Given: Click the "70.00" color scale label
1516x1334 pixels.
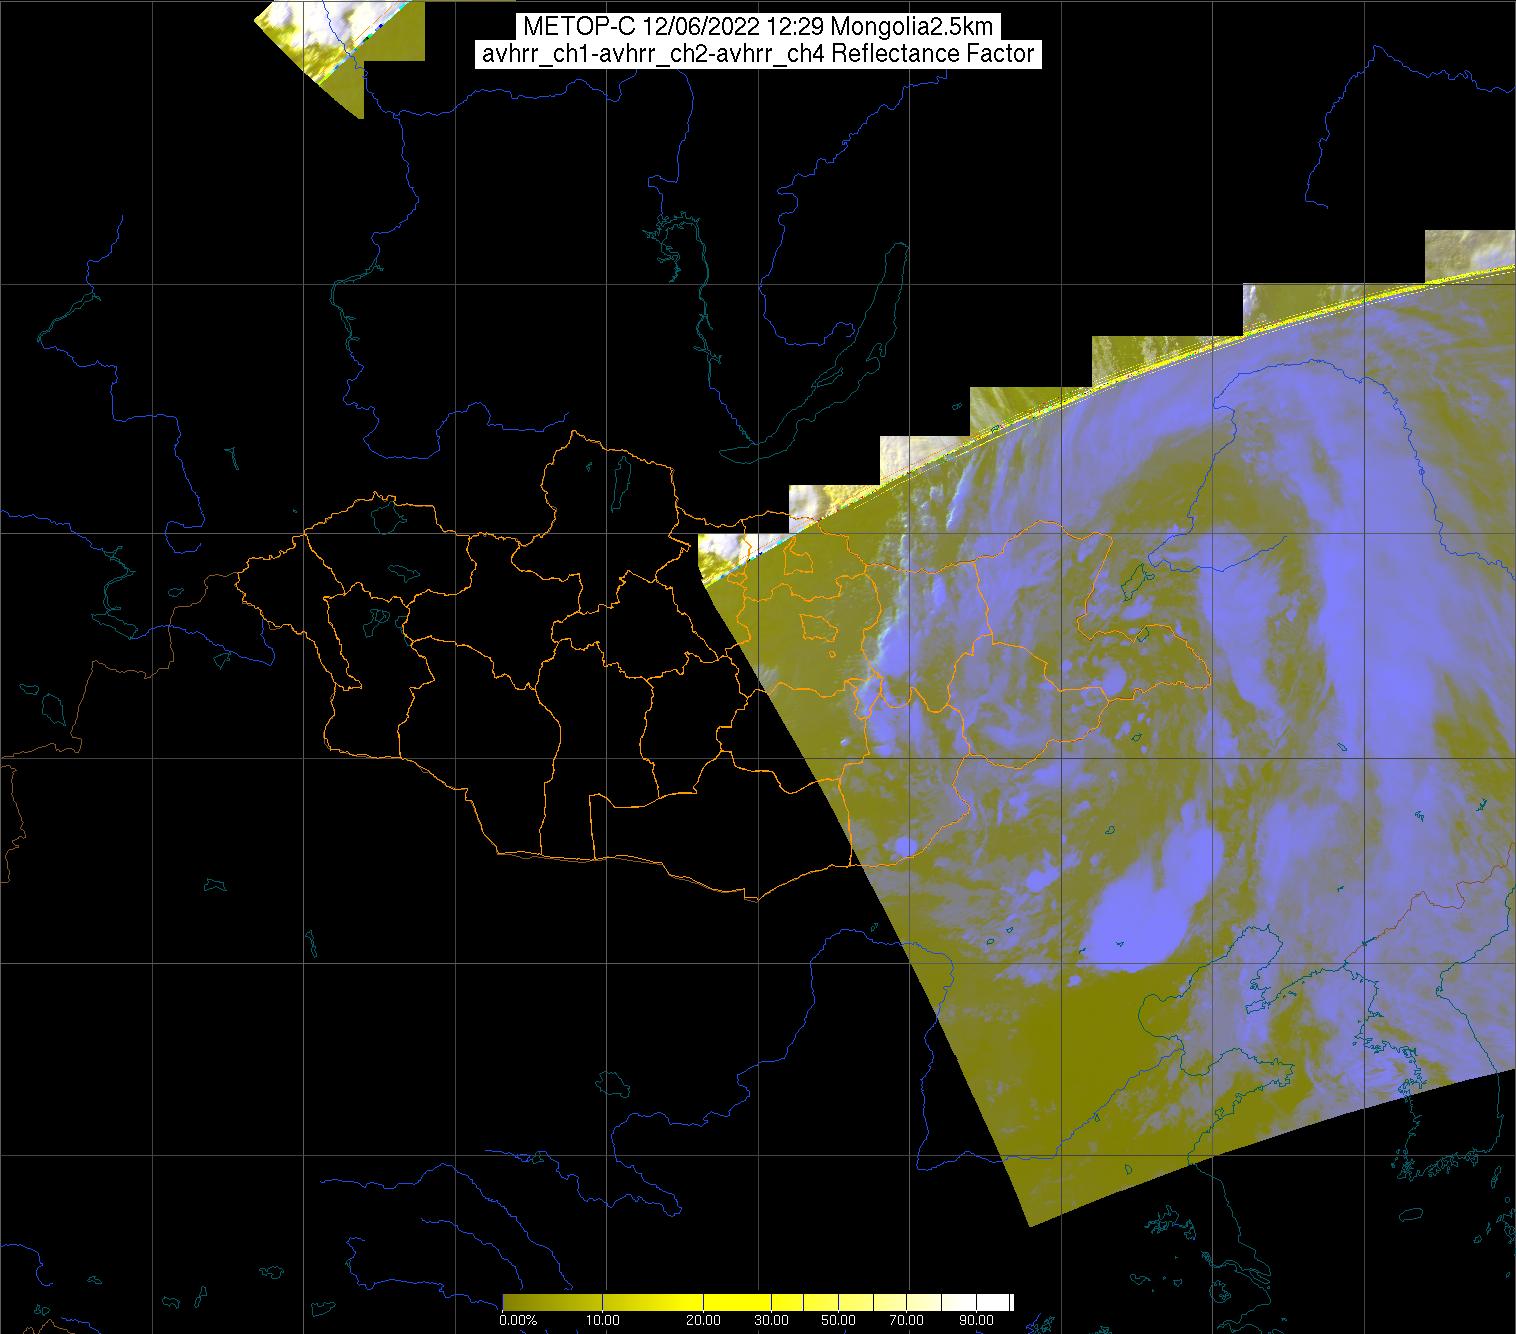Looking at the screenshot, I should pyautogui.click(x=908, y=1321).
